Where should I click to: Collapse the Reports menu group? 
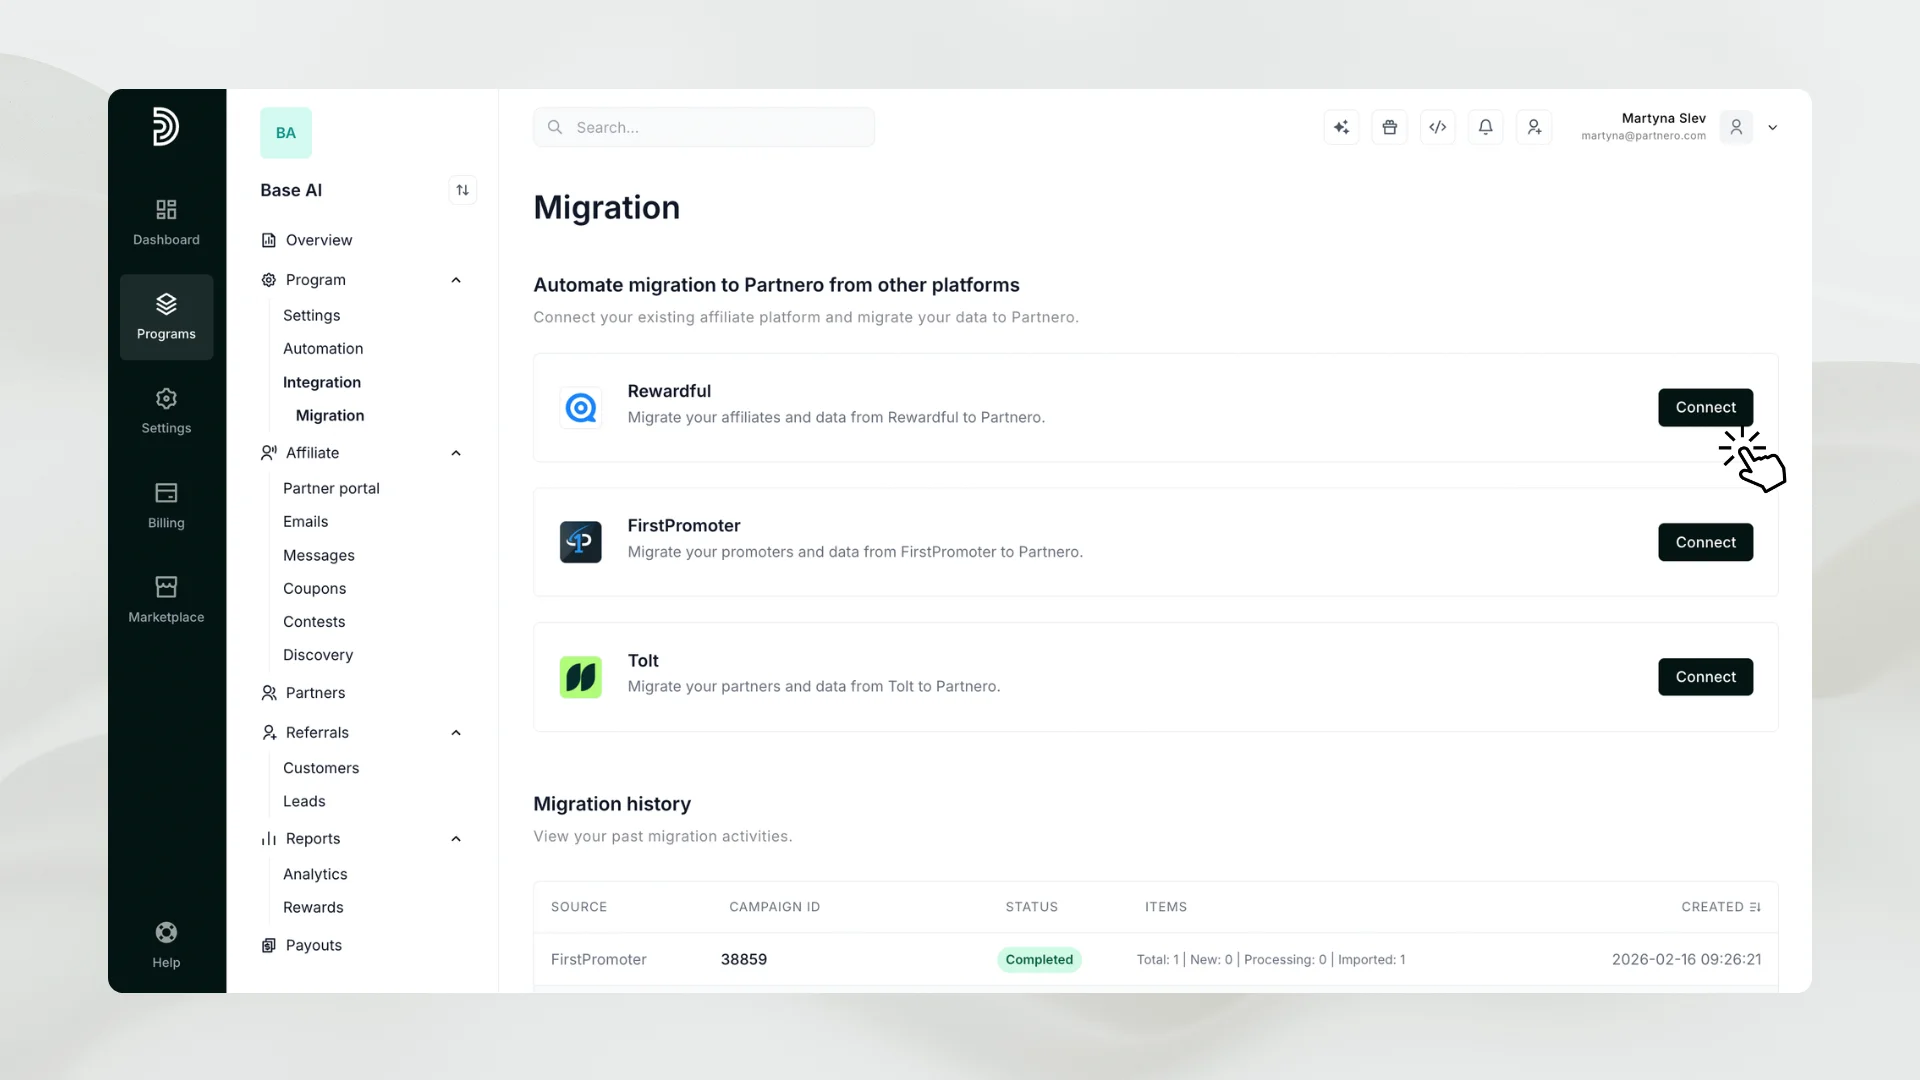456,839
